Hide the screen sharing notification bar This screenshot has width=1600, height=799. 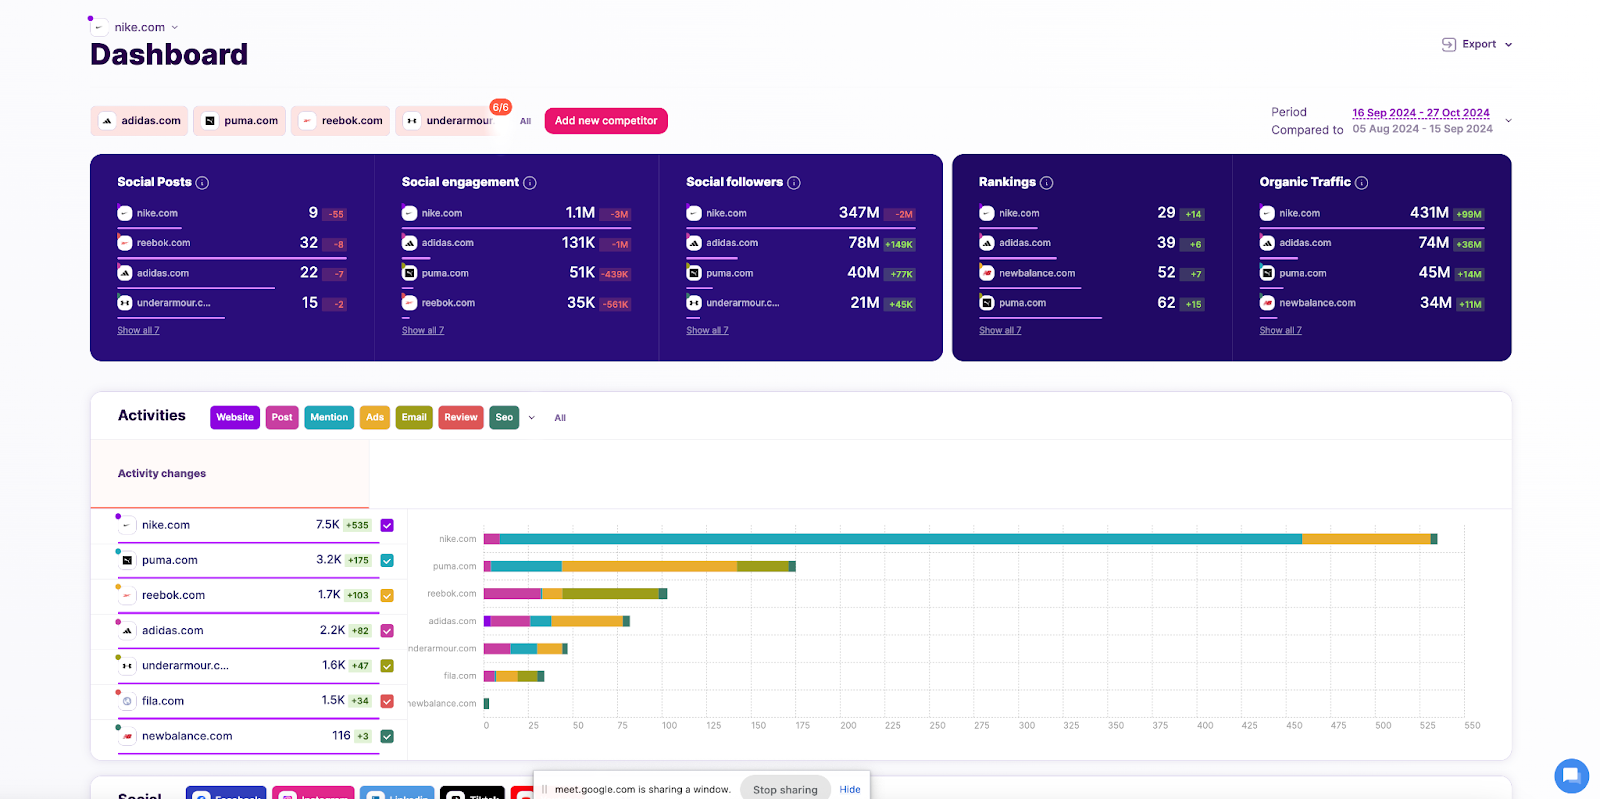[x=850, y=789]
